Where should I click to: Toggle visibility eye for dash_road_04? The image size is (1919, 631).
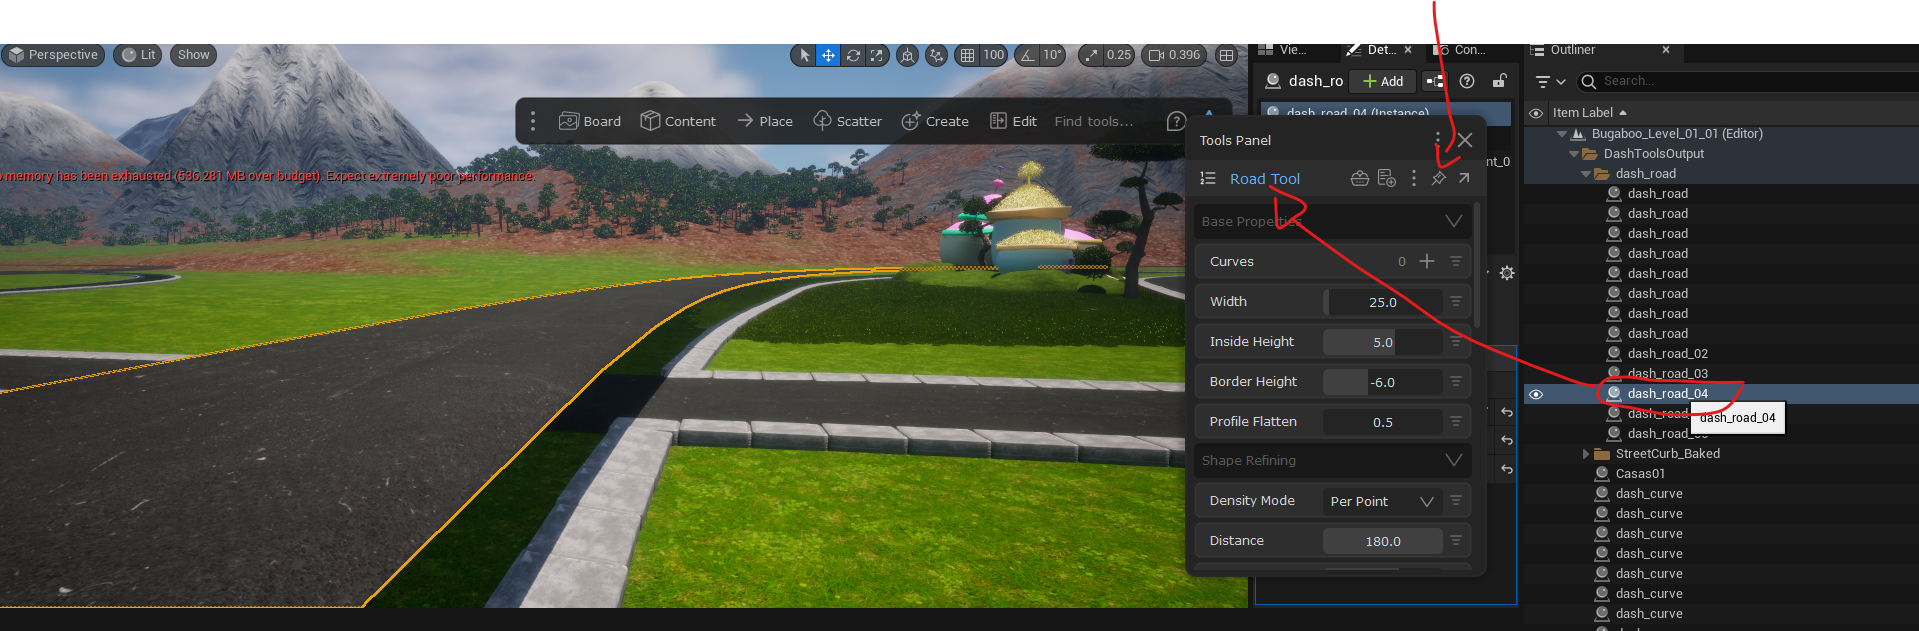coord(1536,394)
